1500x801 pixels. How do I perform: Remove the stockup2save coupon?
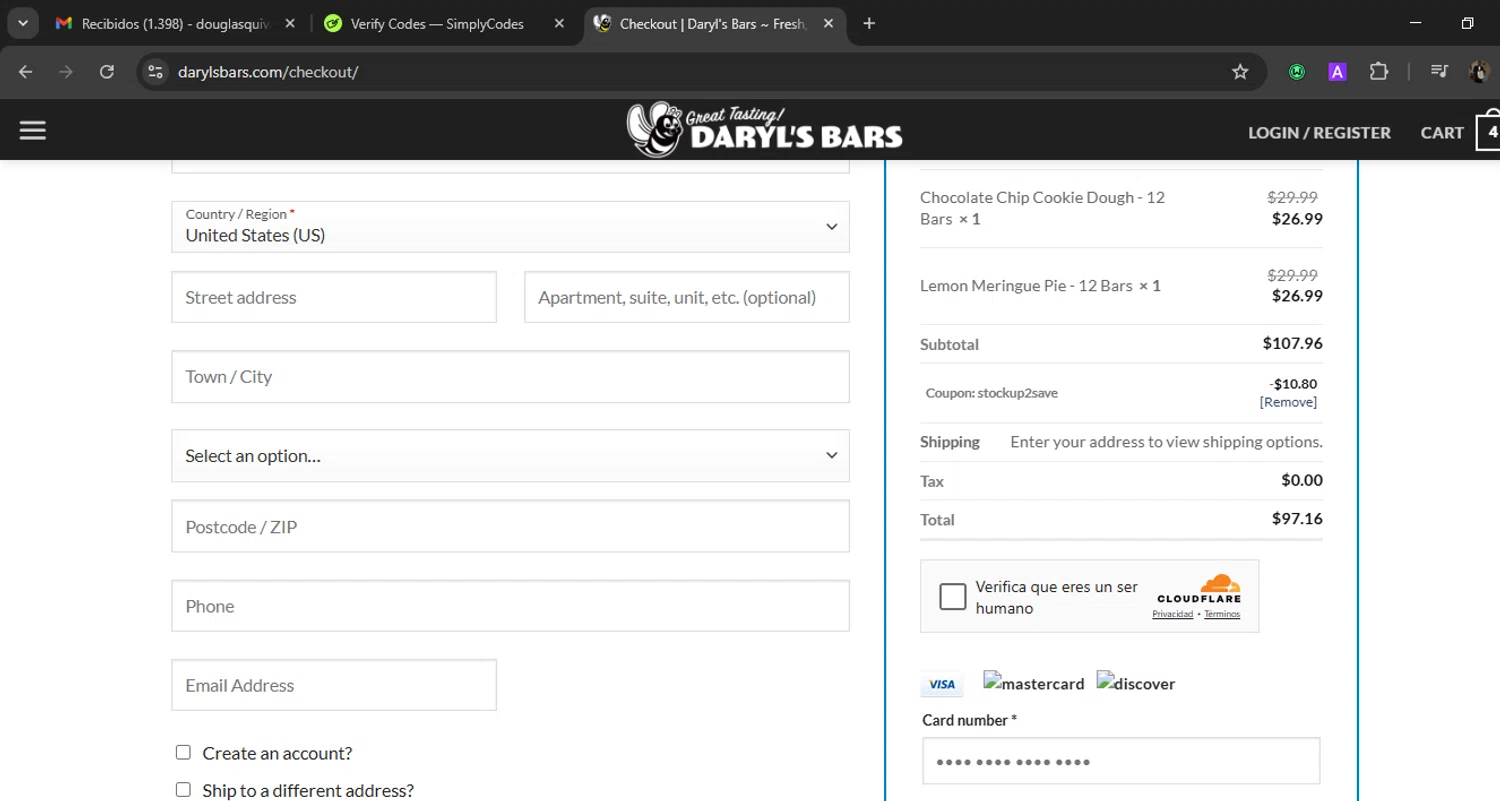click(x=1288, y=402)
